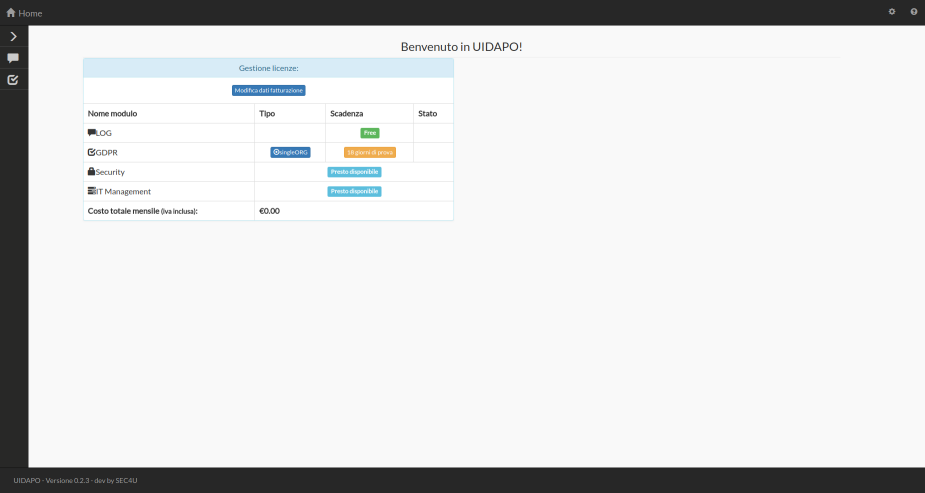Screen dimensions: 925x493
Task: Click Presto disponibile badge for IT Management
Action: click(x=355, y=192)
